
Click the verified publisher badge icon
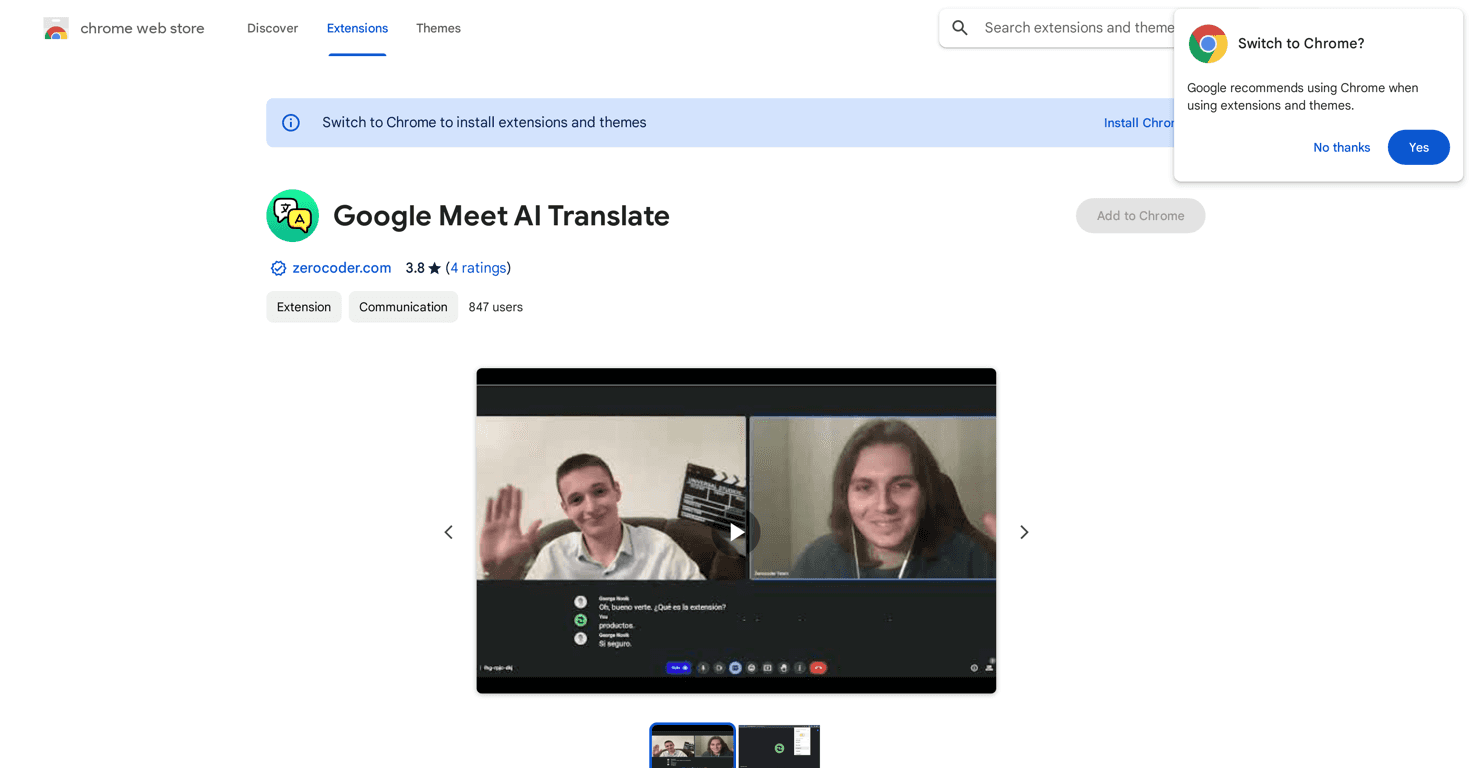pyautogui.click(x=277, y=268)
